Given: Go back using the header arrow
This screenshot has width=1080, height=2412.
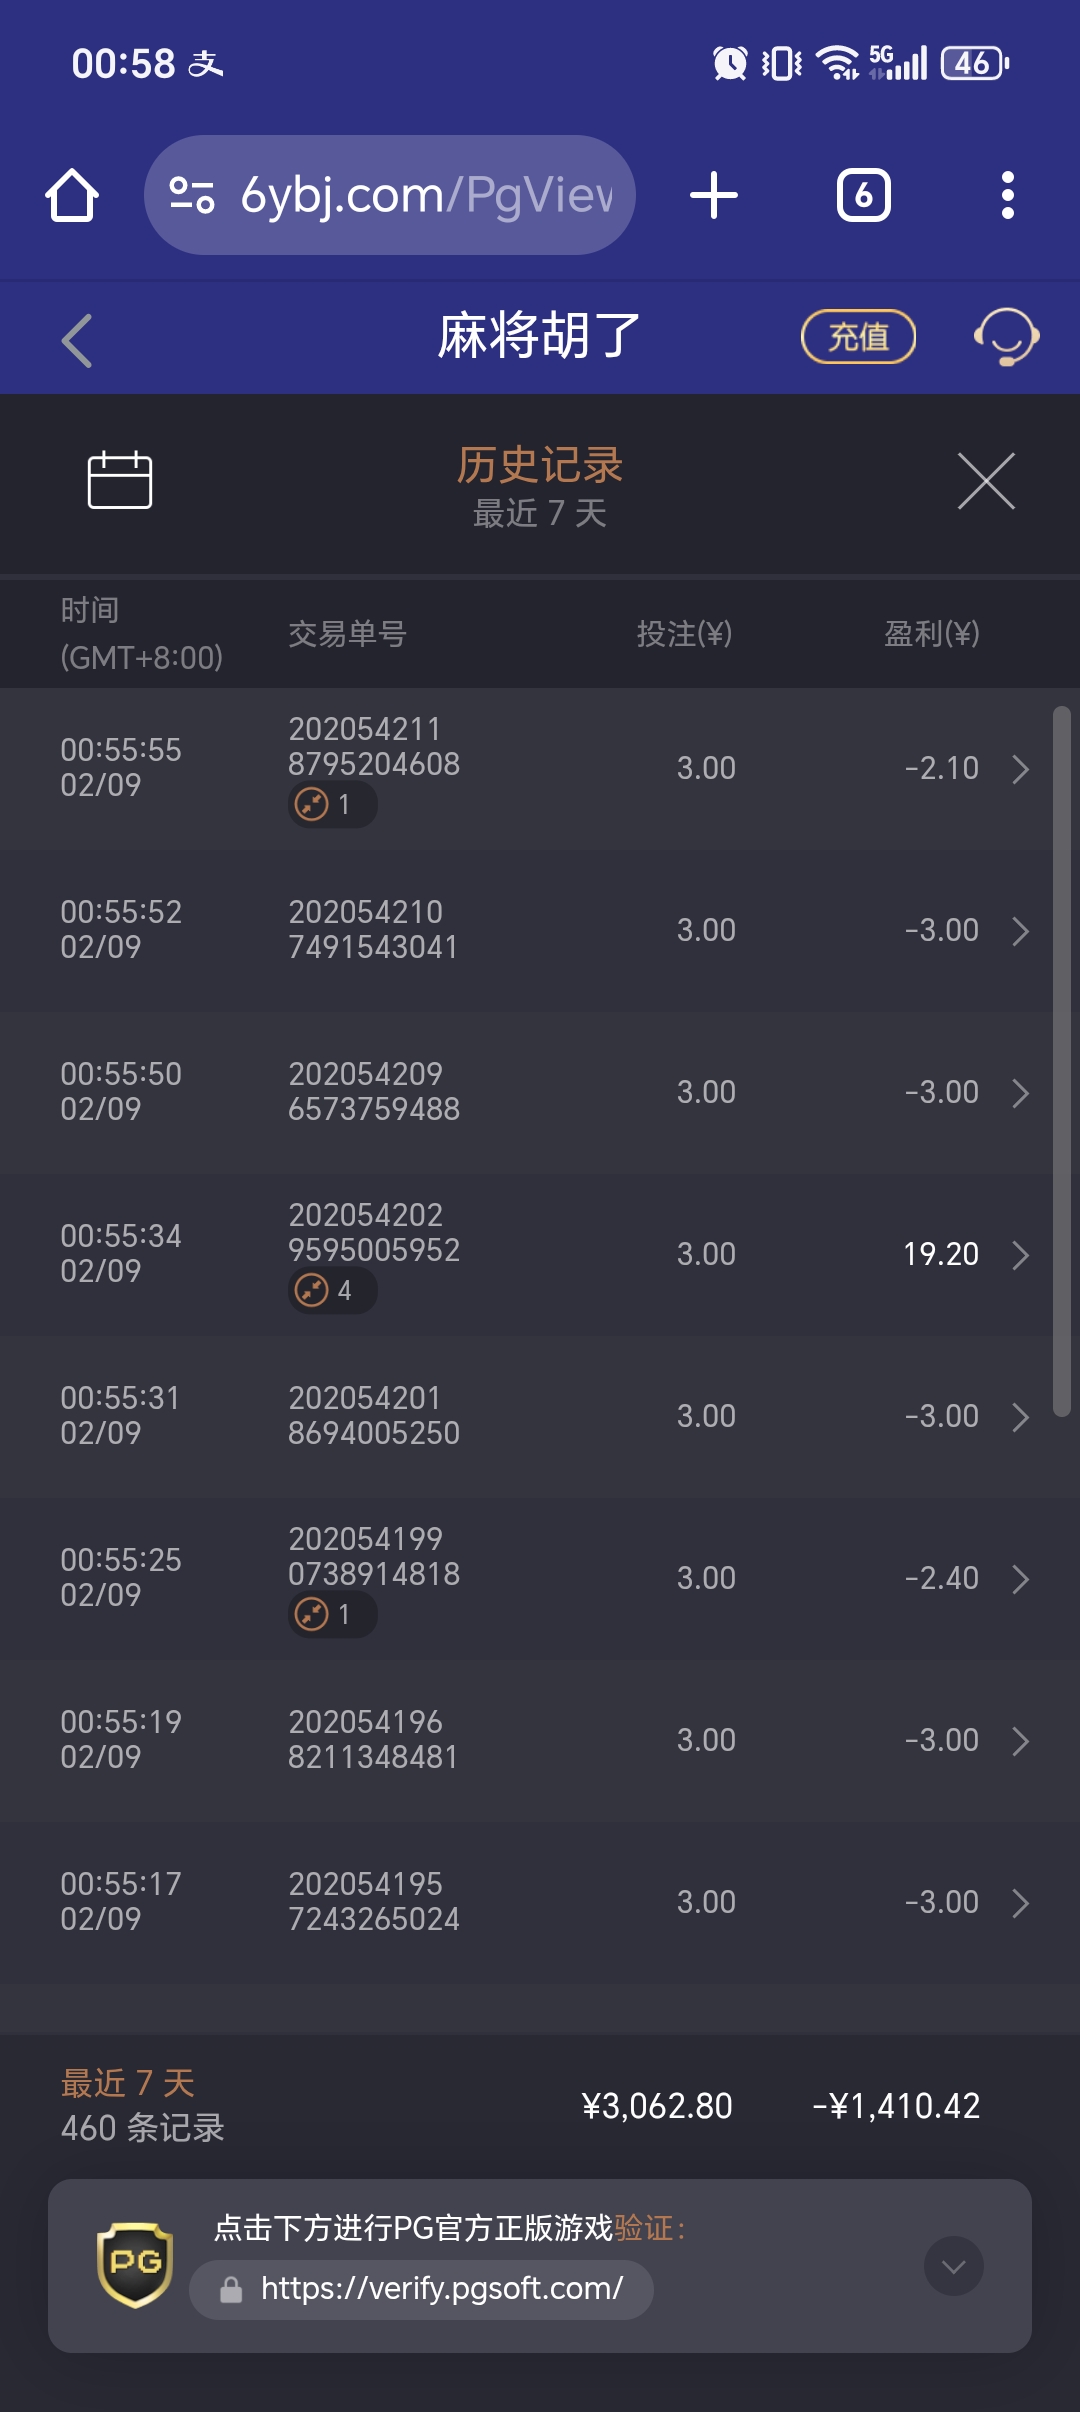Looking at the screenshot, I should pyautogui.click(x=77, y=340).
